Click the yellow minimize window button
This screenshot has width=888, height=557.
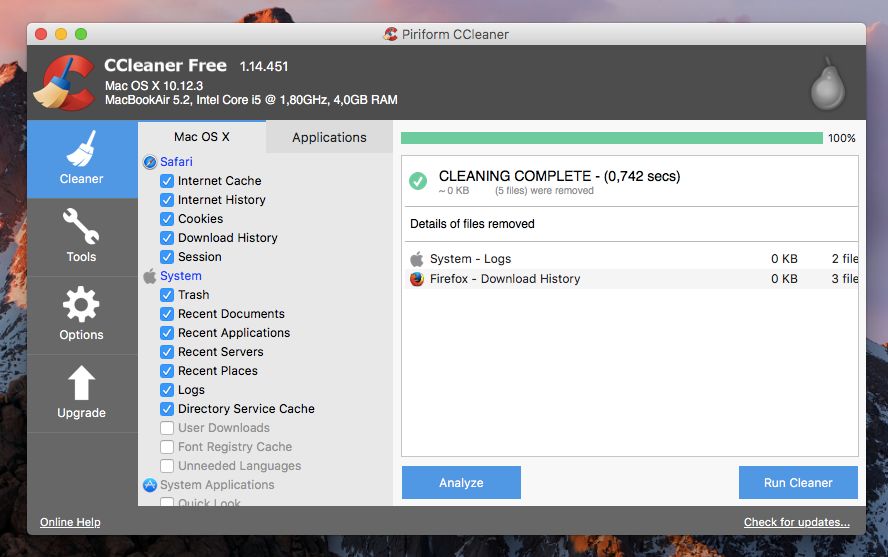click(61, 35)
